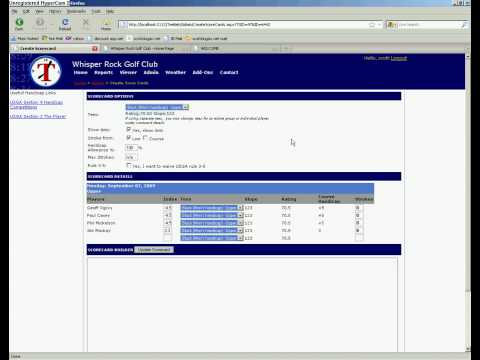Screen dimensions: 480x360
Task: Open the tees dropdown for Phil Mickelson
Action: [x=212, y=223]
